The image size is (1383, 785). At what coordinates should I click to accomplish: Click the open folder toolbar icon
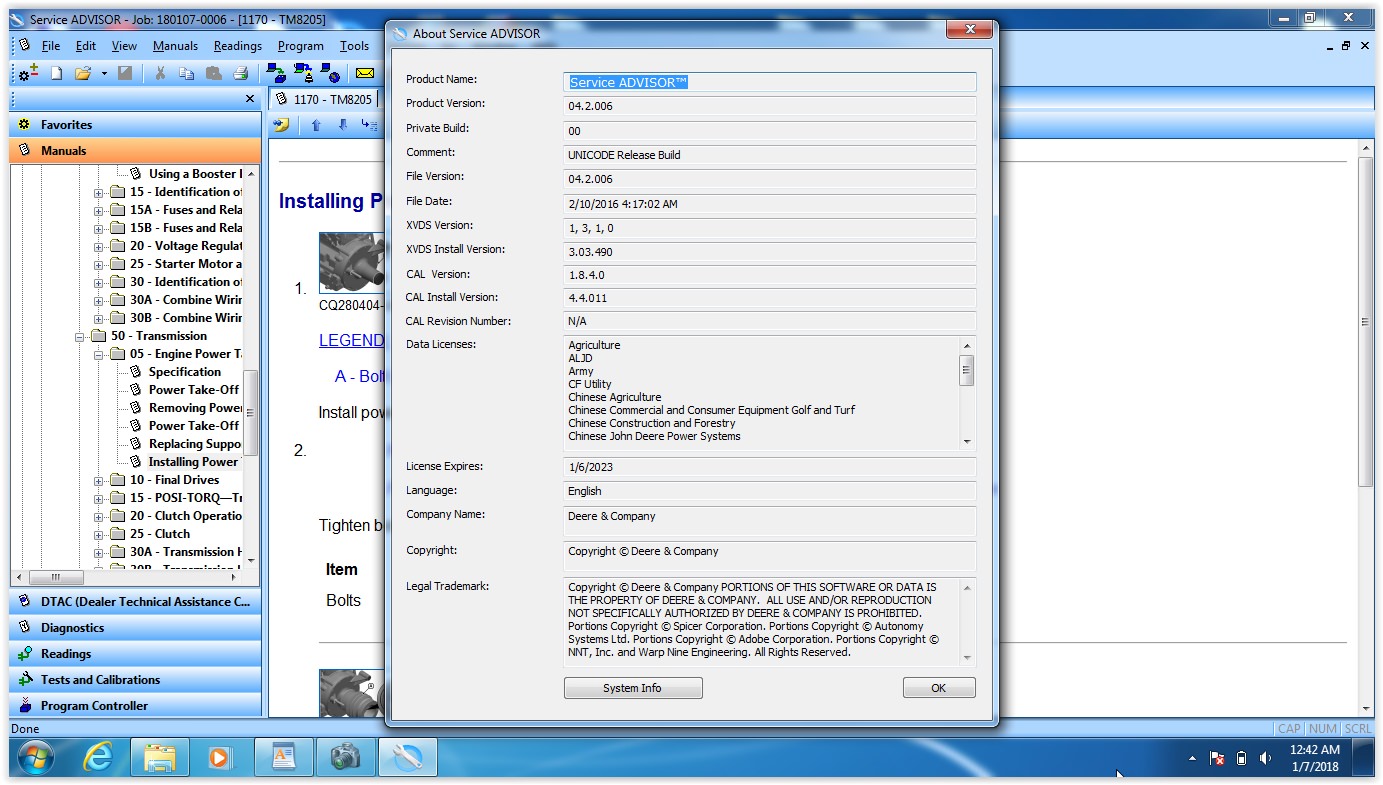(83, 73)
